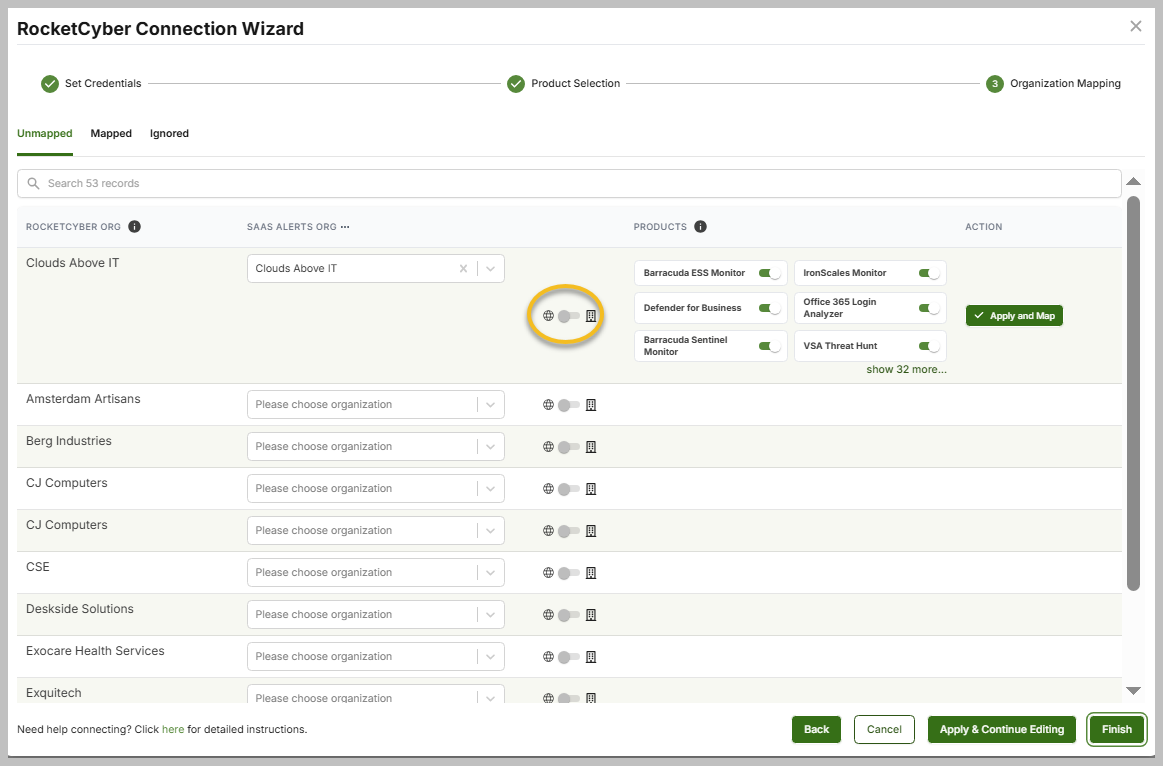The width and height of the screenshot is (1163, 766).
Task: Select the Berg Industries organization name
Action: pos(69,441)
